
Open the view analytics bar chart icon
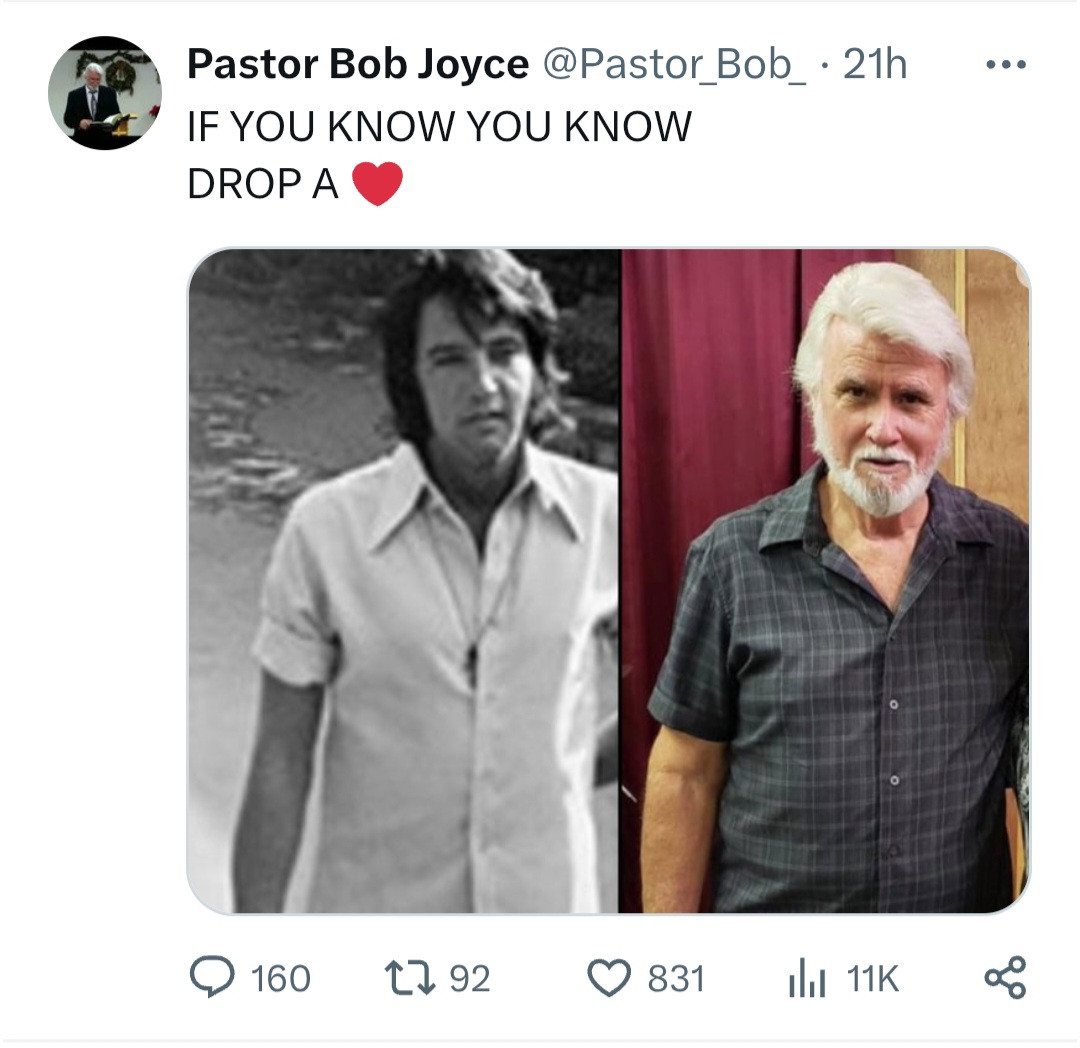(x=806, y=979)
